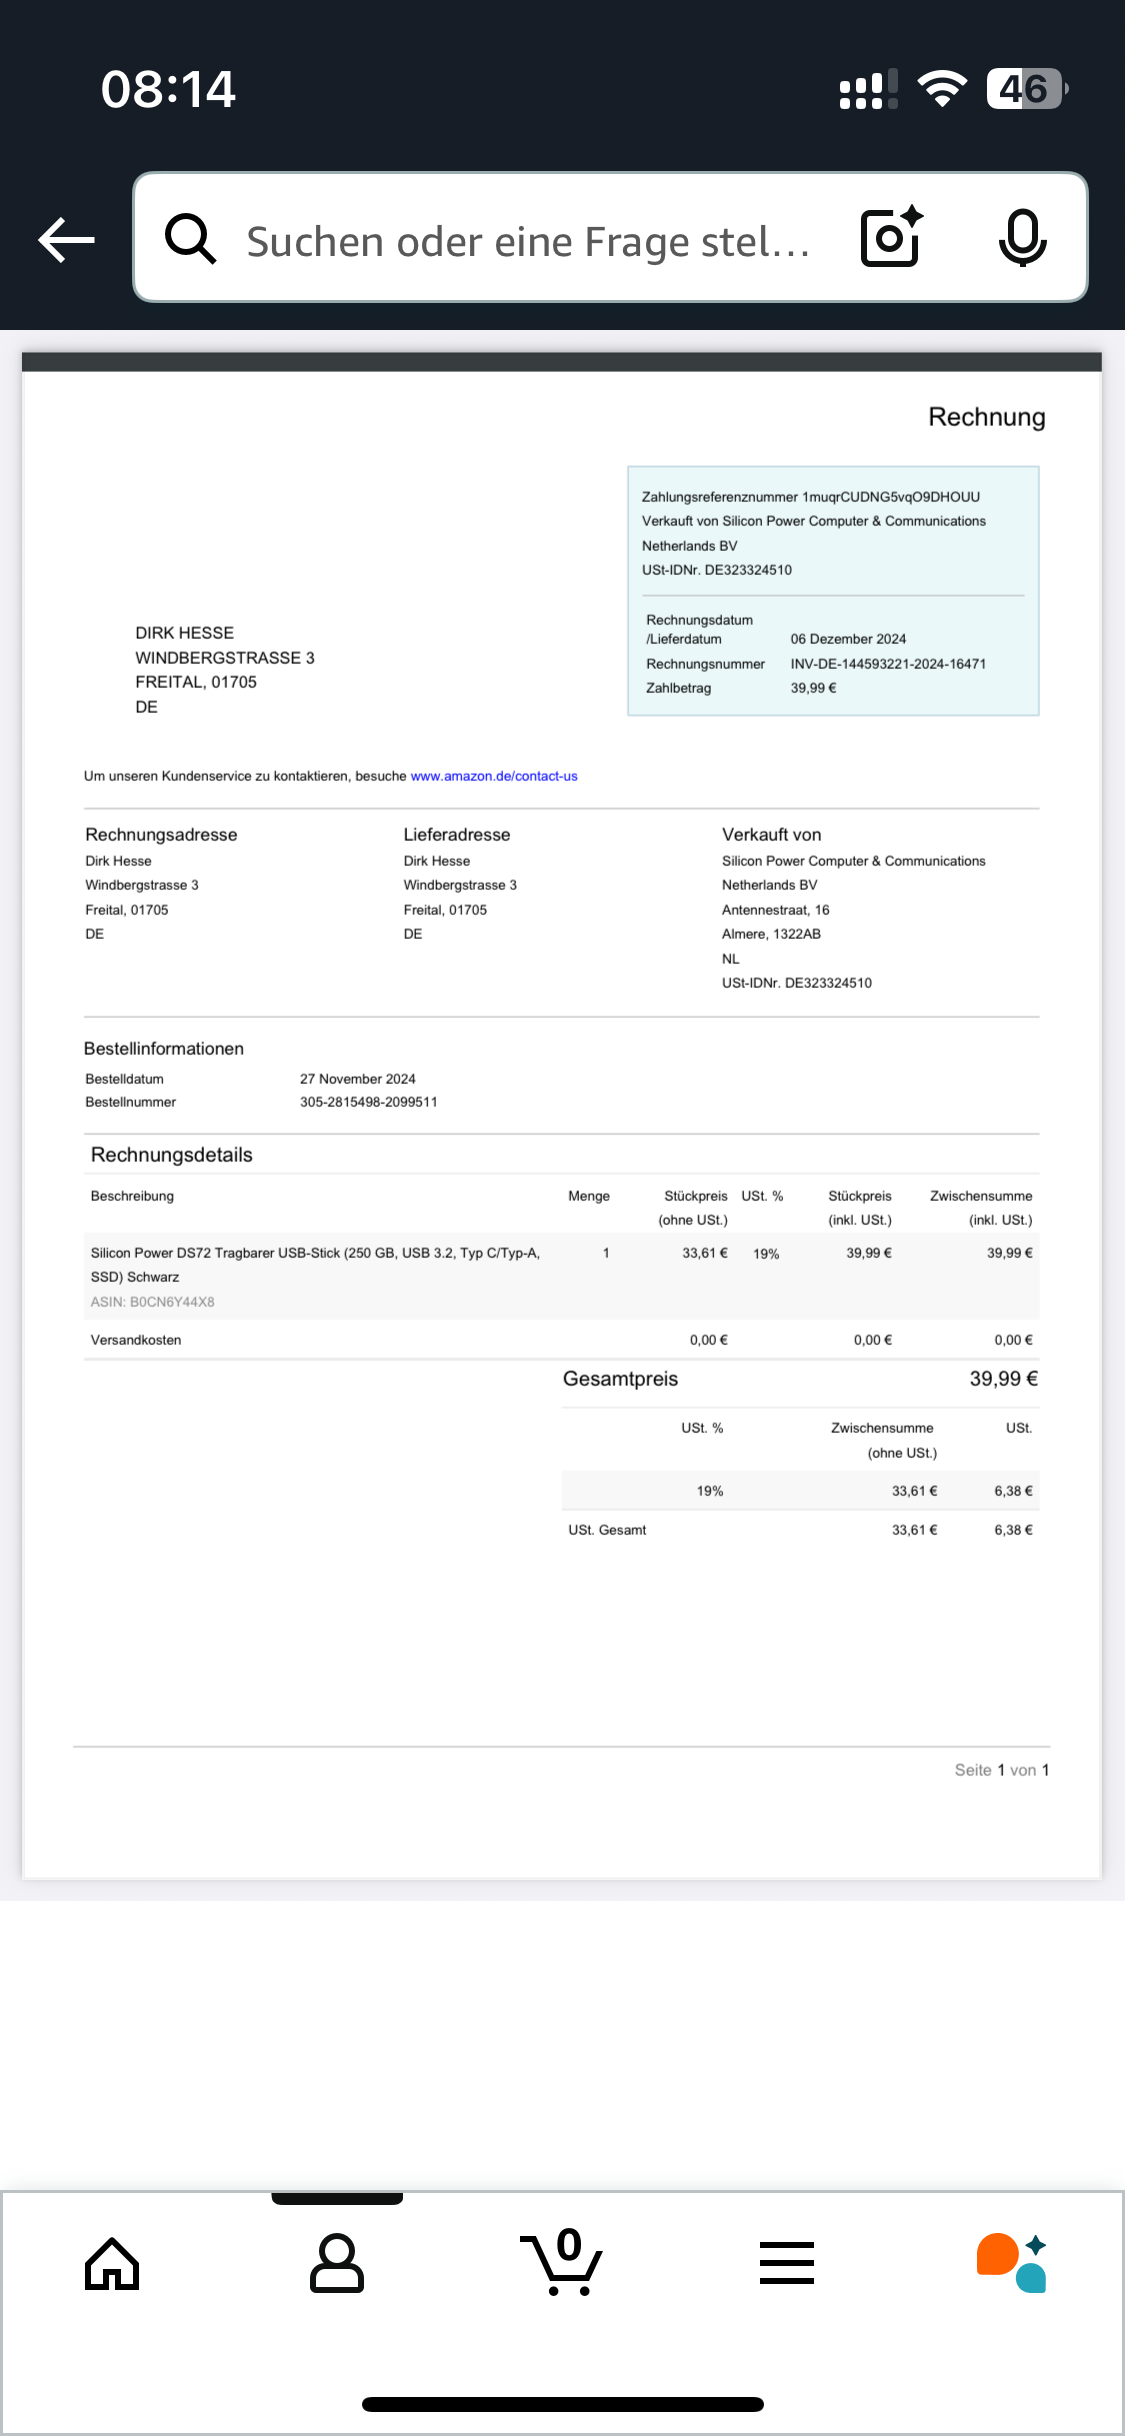Activate the microphone voice search

pyautogui.click(x=1022, y=238)
